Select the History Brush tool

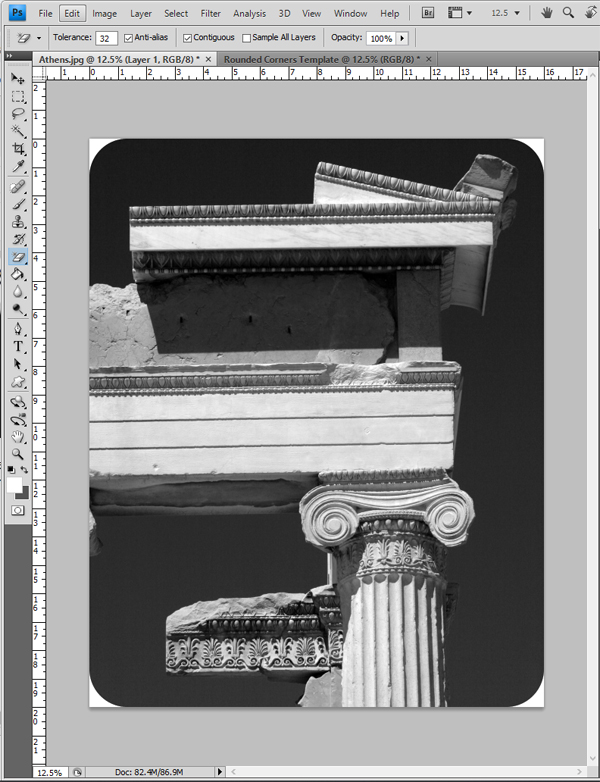(18, 239)
